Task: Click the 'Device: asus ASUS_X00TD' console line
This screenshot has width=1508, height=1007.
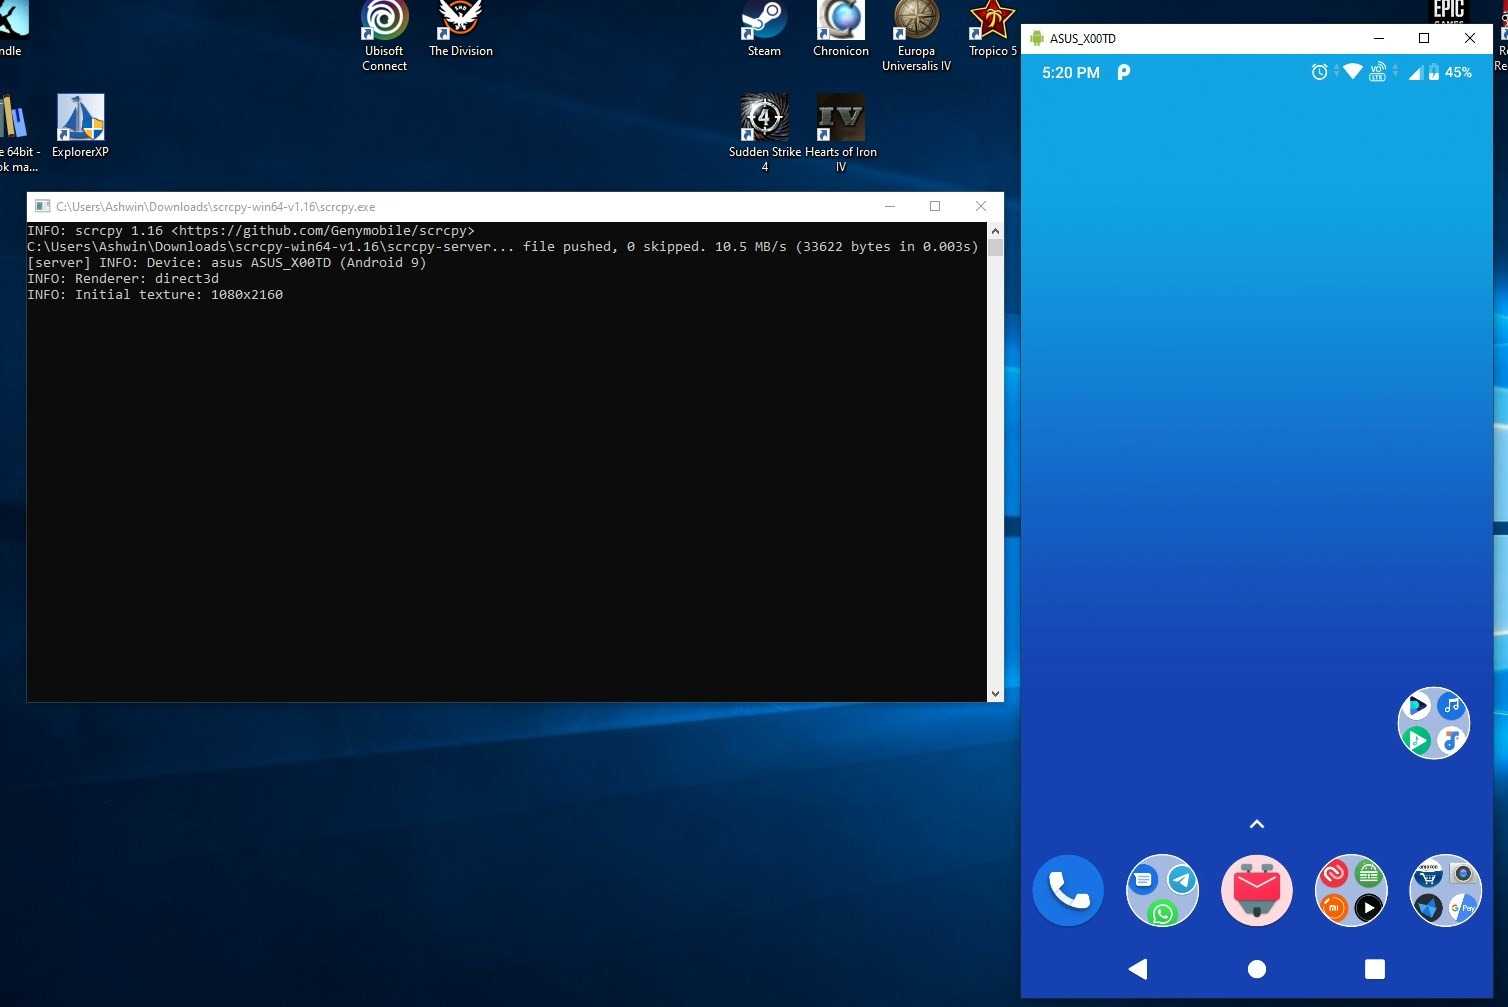Action: (x=227, y=263)
